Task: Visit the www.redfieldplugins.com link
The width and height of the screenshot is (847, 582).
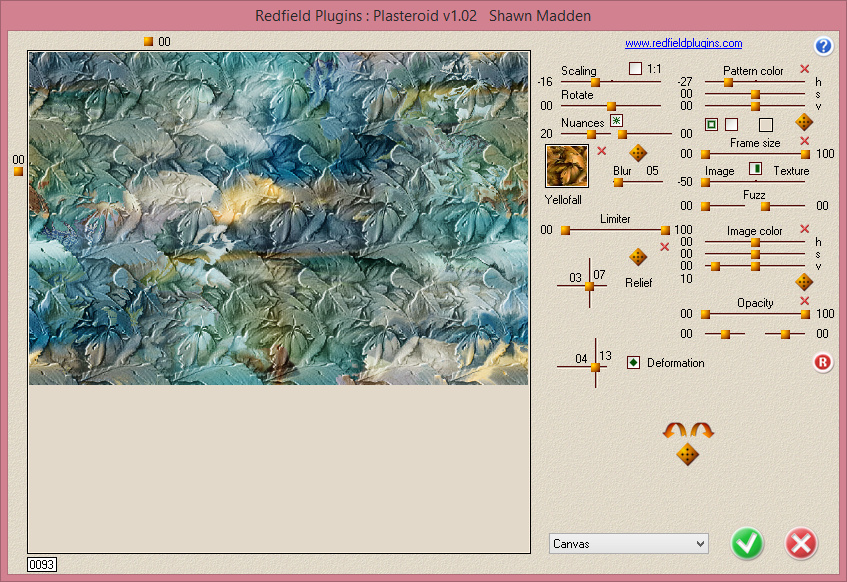Action: tap(683, 44)
